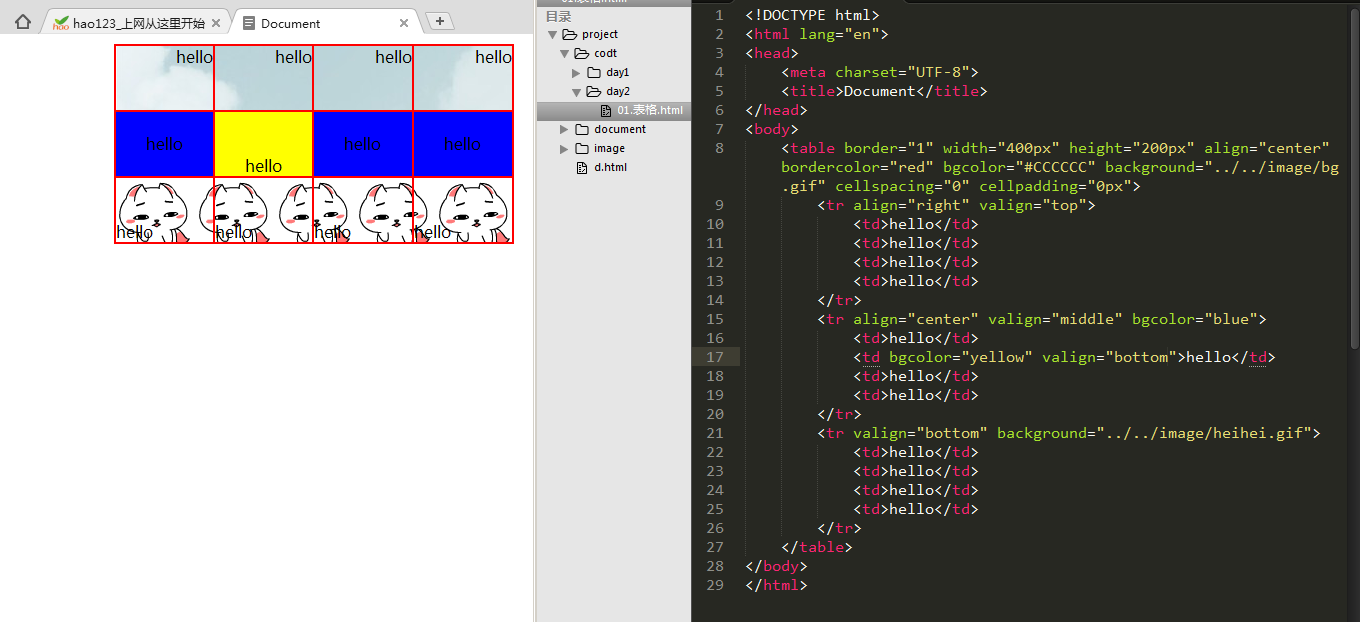The image size is (1360, 622).
Task: Expand the day1 folder arrow
Action: click(576, 72)
